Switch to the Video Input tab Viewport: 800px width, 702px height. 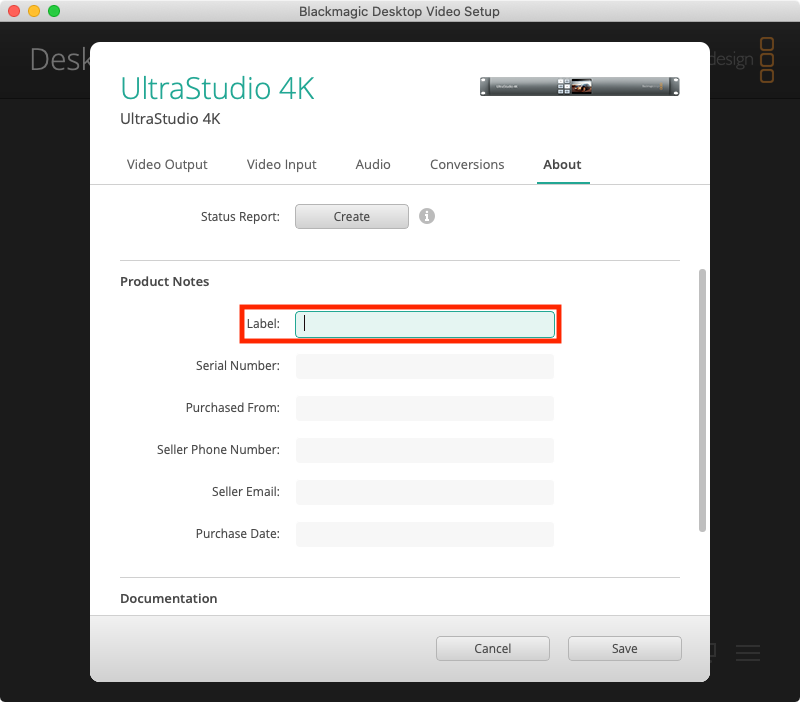tap(282, 164)
